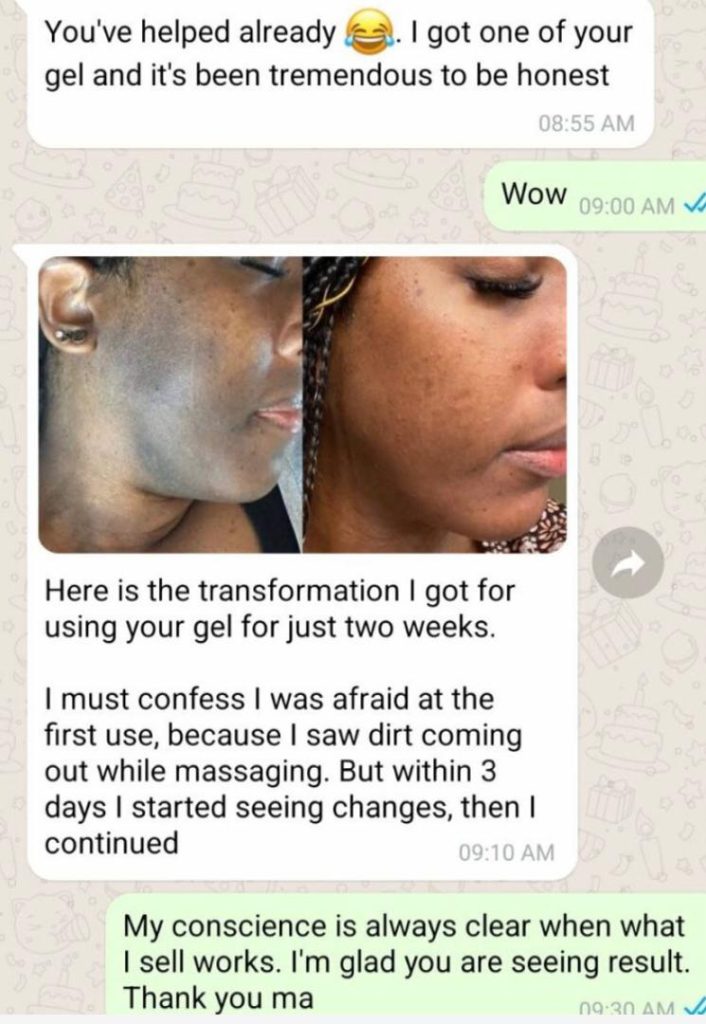The height and width of the screenshot is (1024, 706).
Task: Click the 09:10 AM timestamp
Action: pos(506,852)
